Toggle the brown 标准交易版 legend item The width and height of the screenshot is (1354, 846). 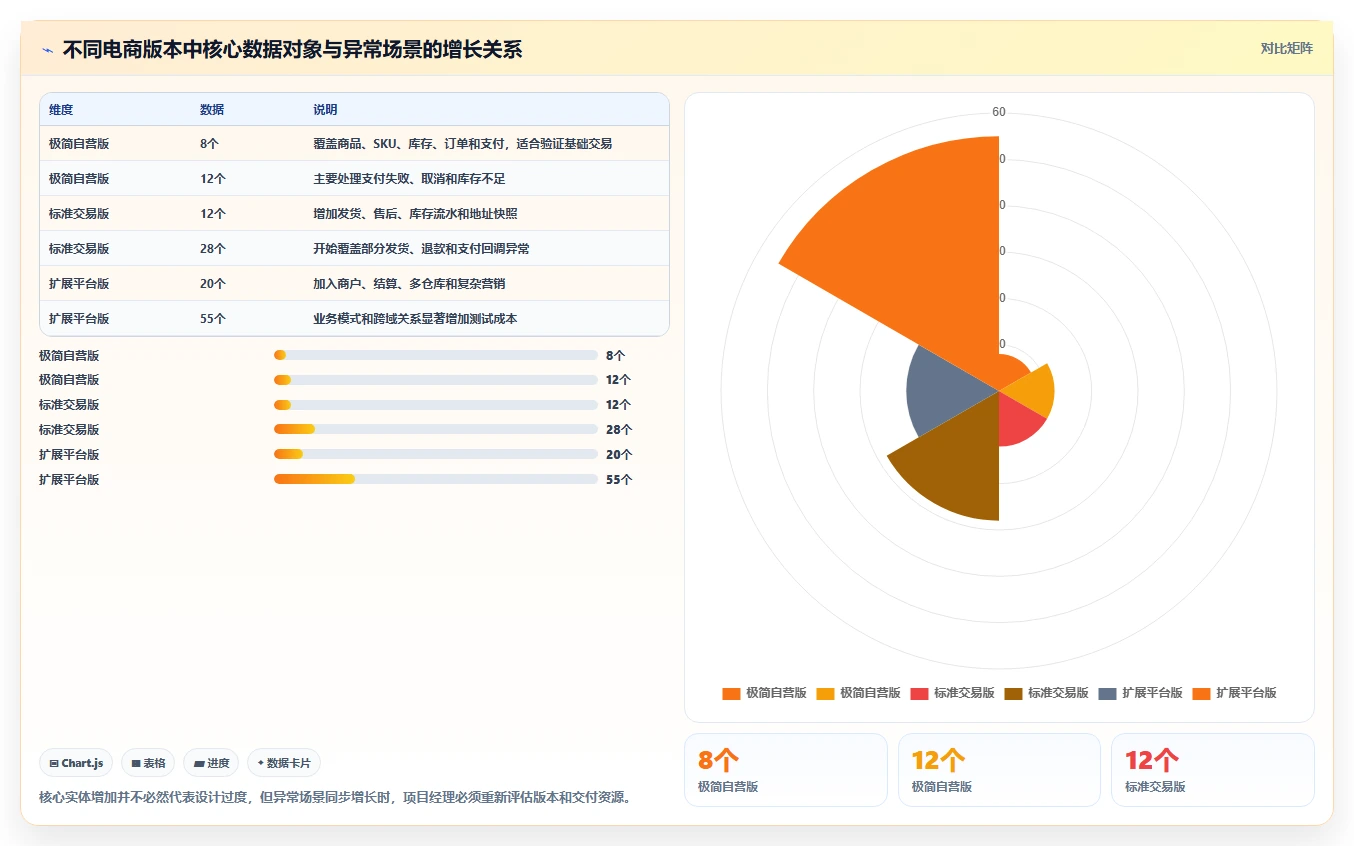pyautogui.click(x=1046, y=693)
